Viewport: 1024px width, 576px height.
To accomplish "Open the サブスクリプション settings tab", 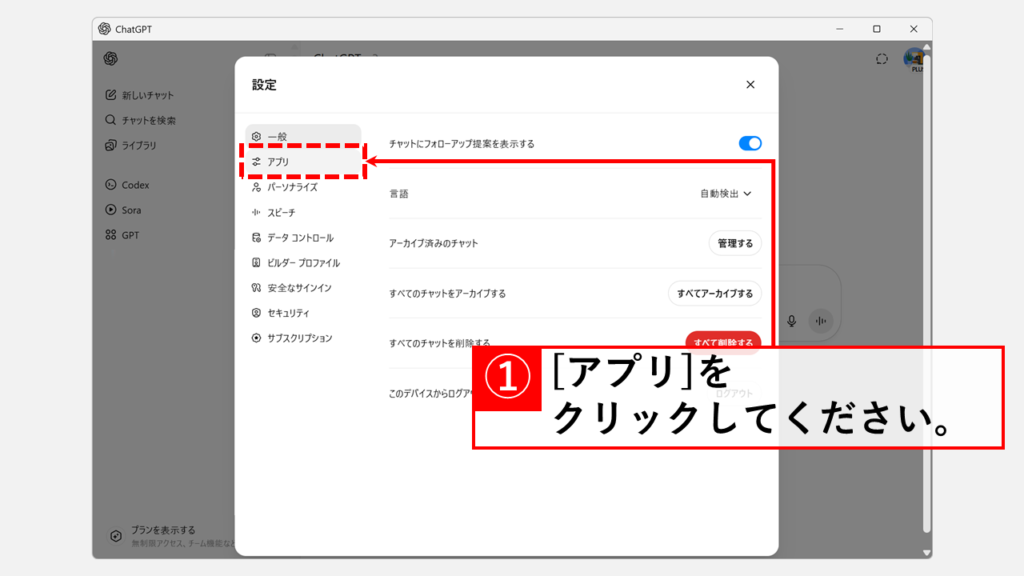I will point(299,338).
